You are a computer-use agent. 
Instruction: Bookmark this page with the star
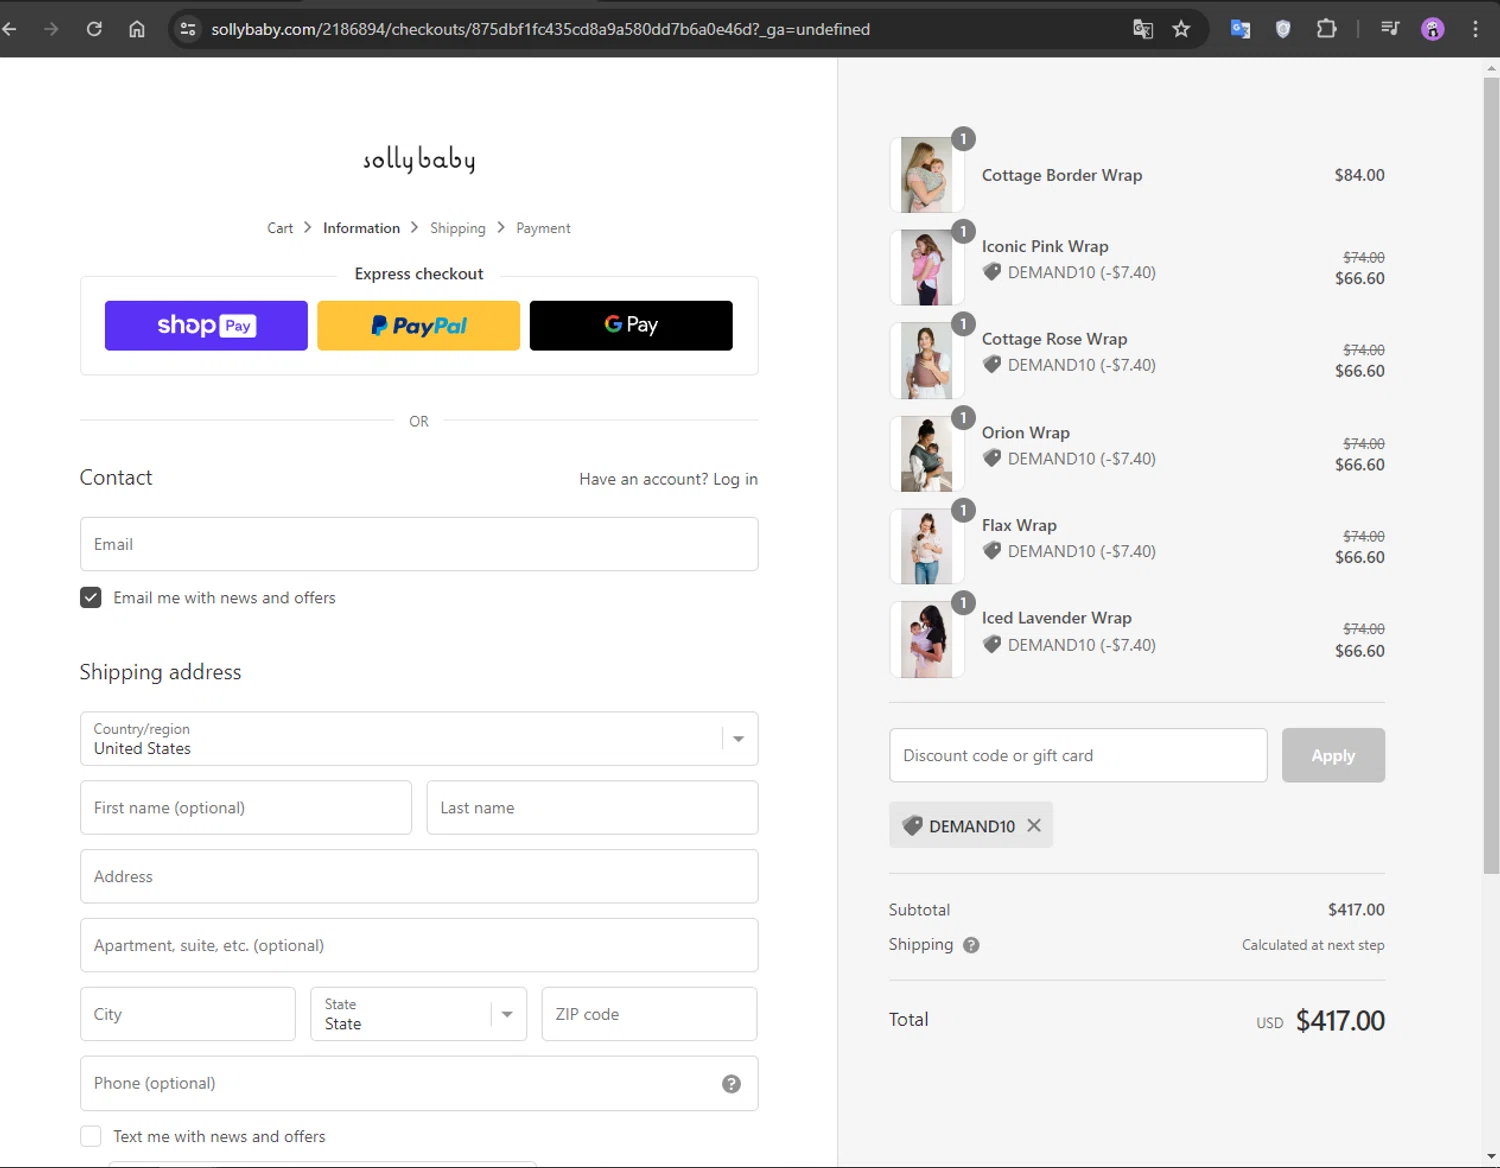pos(1181,29)
